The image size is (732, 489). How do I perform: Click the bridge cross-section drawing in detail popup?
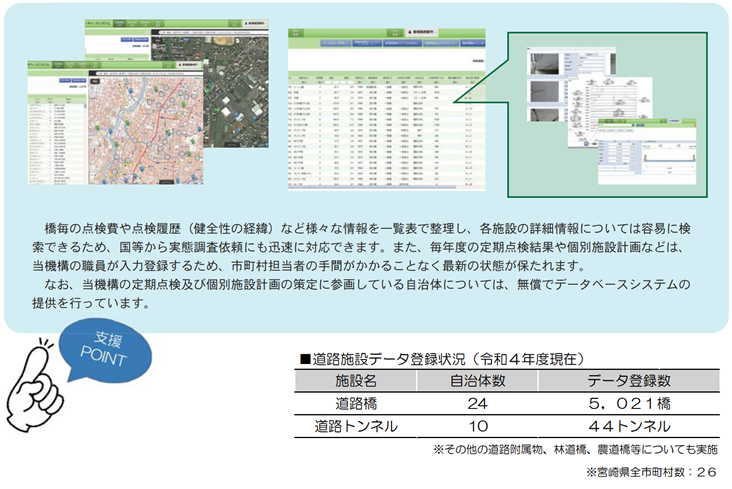click(669, 158)
